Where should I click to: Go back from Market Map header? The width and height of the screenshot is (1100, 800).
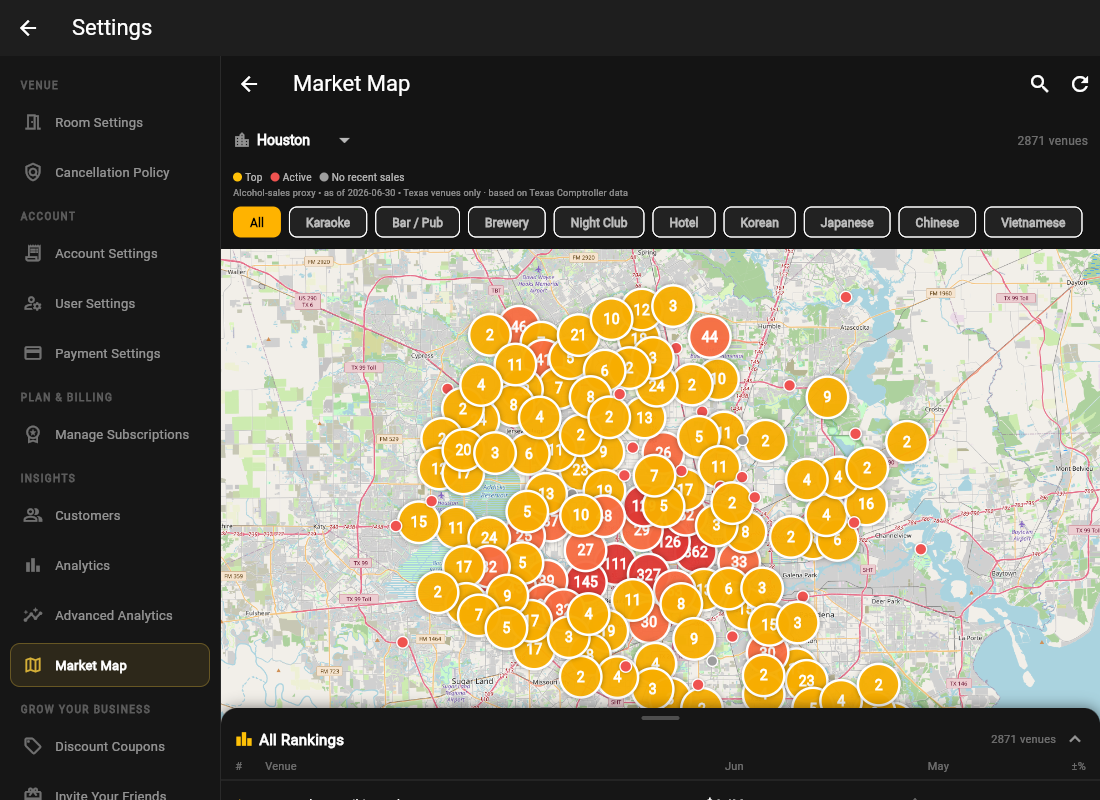249,84
